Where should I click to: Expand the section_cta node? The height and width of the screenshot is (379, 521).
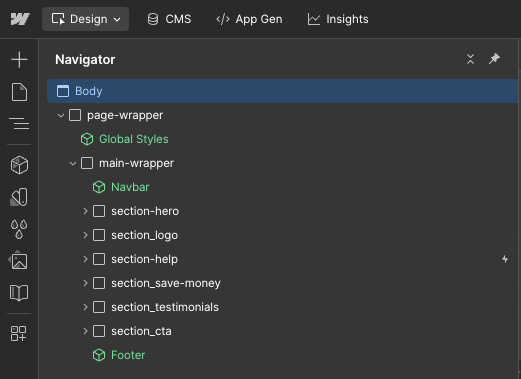(x=85, y=331)
